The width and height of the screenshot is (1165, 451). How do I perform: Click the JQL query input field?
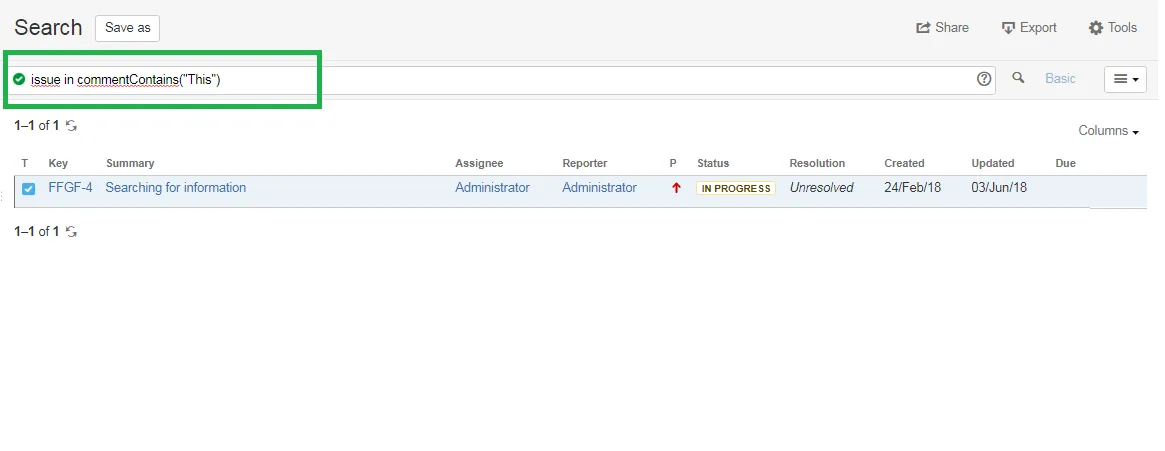(502, 80)
